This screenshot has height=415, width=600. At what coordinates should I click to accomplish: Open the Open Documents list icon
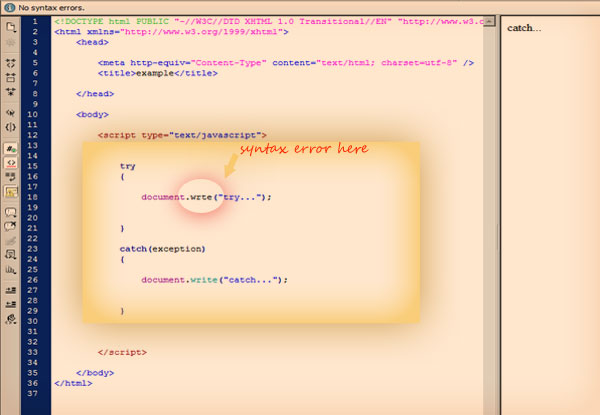pos(11,27)
